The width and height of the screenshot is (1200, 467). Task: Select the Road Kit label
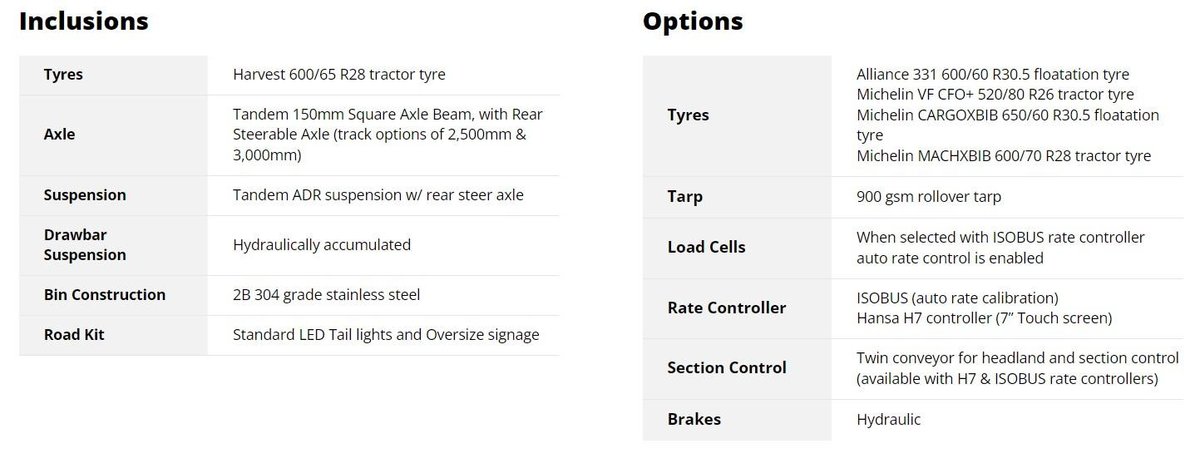click(x=74, y=335)
